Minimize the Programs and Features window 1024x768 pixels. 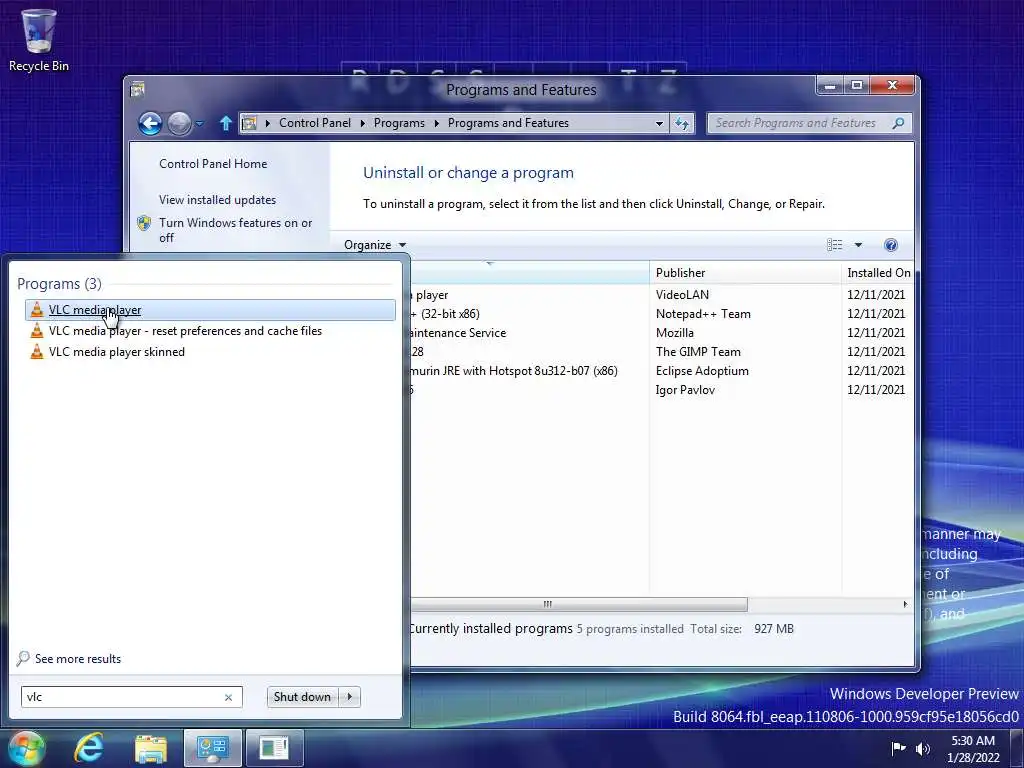(x=830, y=86)
